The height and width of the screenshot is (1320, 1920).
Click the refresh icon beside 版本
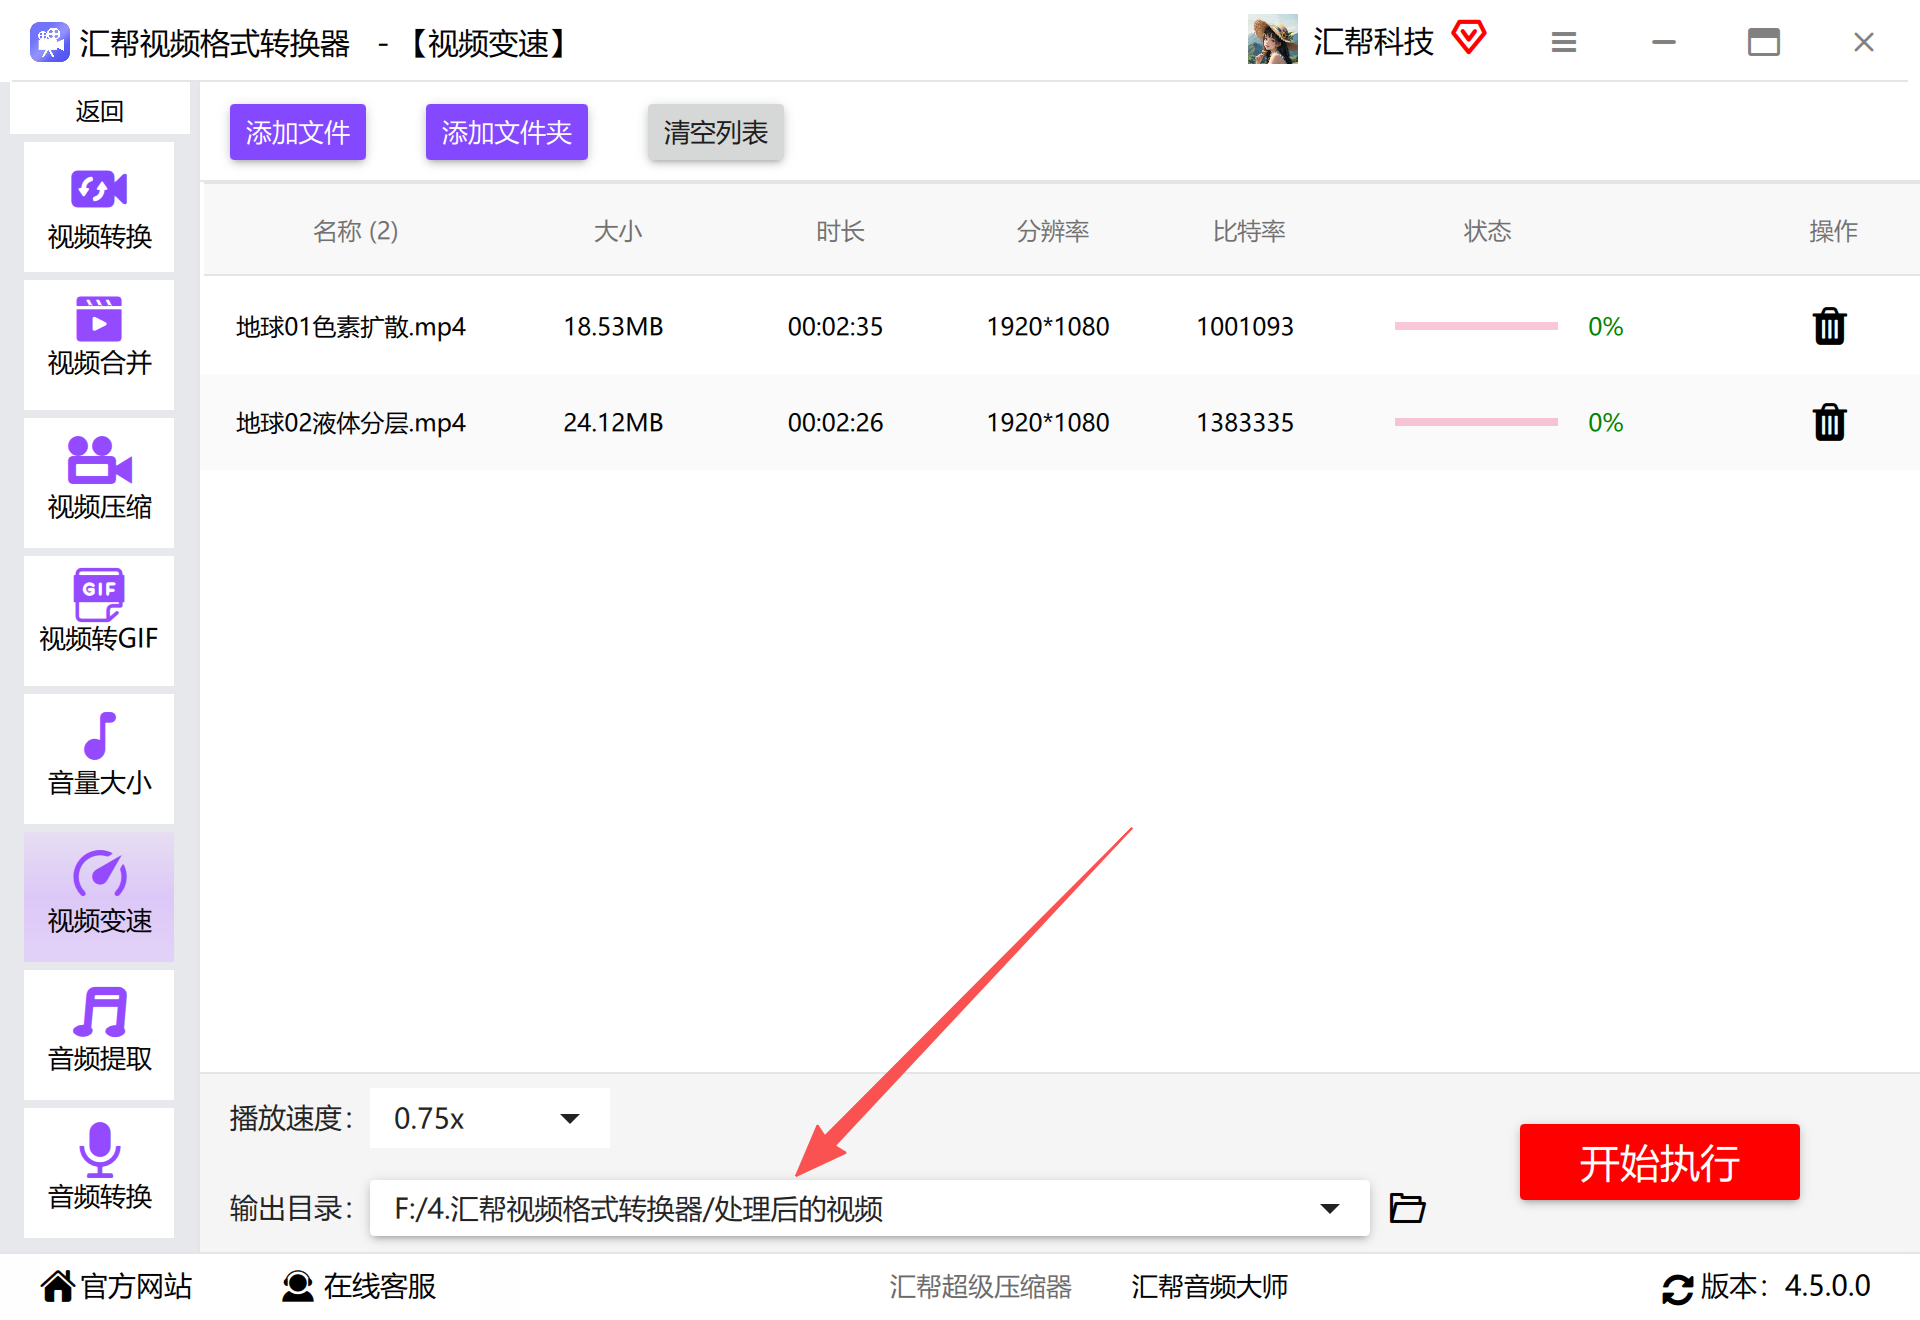(x=1677, y=1288)
